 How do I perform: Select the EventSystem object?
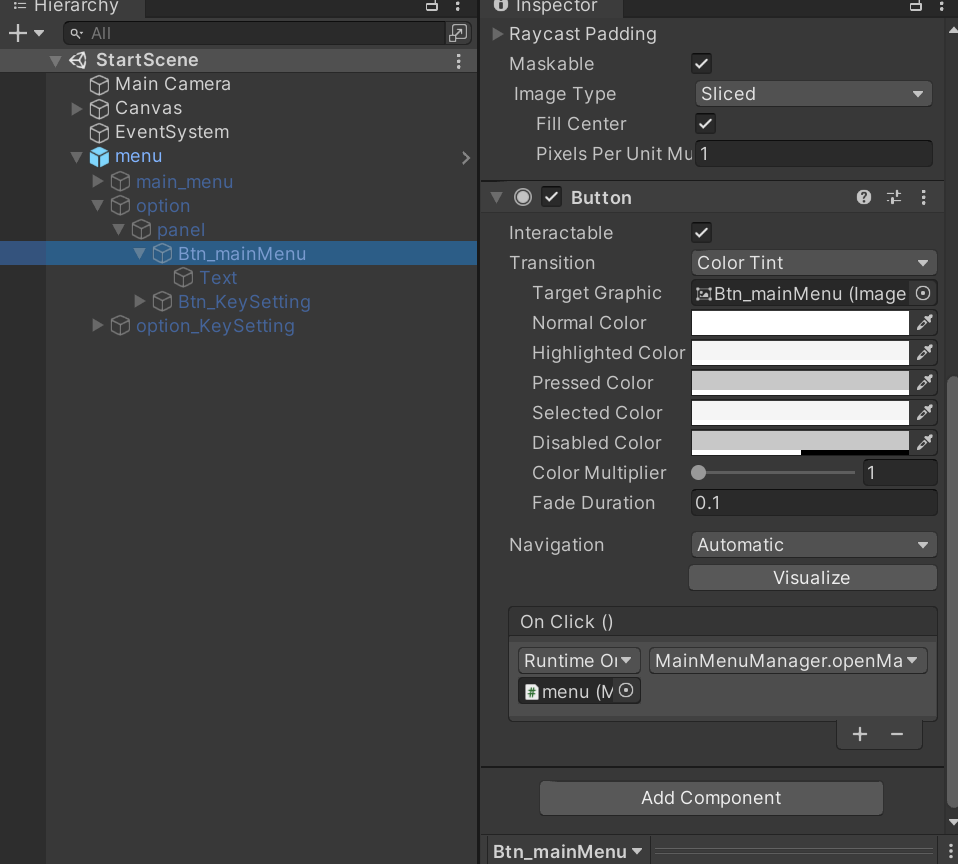click(x=172, y=132)
